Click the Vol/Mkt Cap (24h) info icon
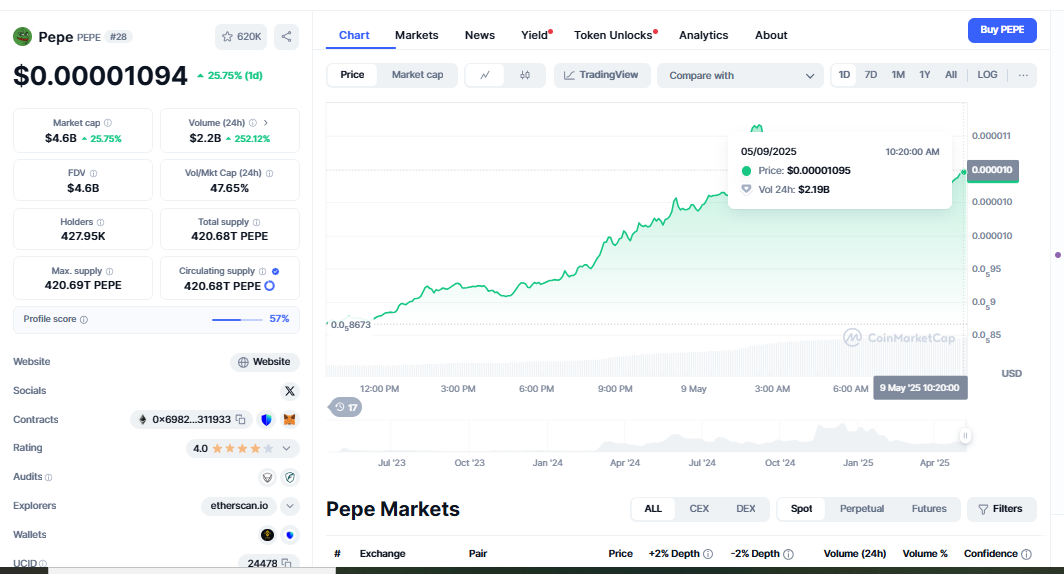 click(x=269, y=173)
